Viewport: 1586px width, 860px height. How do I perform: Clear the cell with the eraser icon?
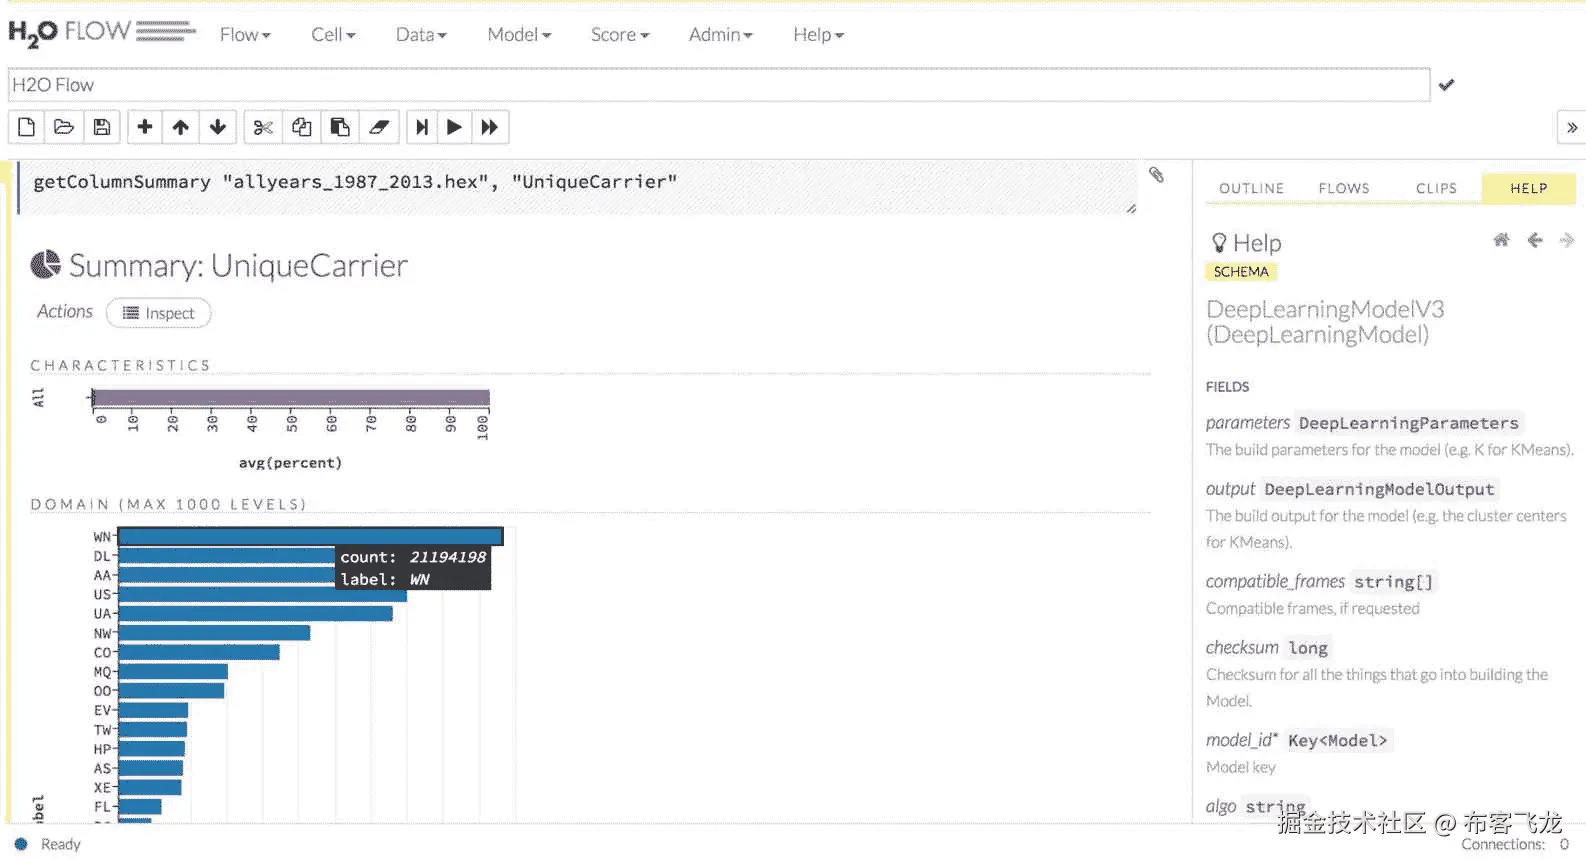pos(379,127)
